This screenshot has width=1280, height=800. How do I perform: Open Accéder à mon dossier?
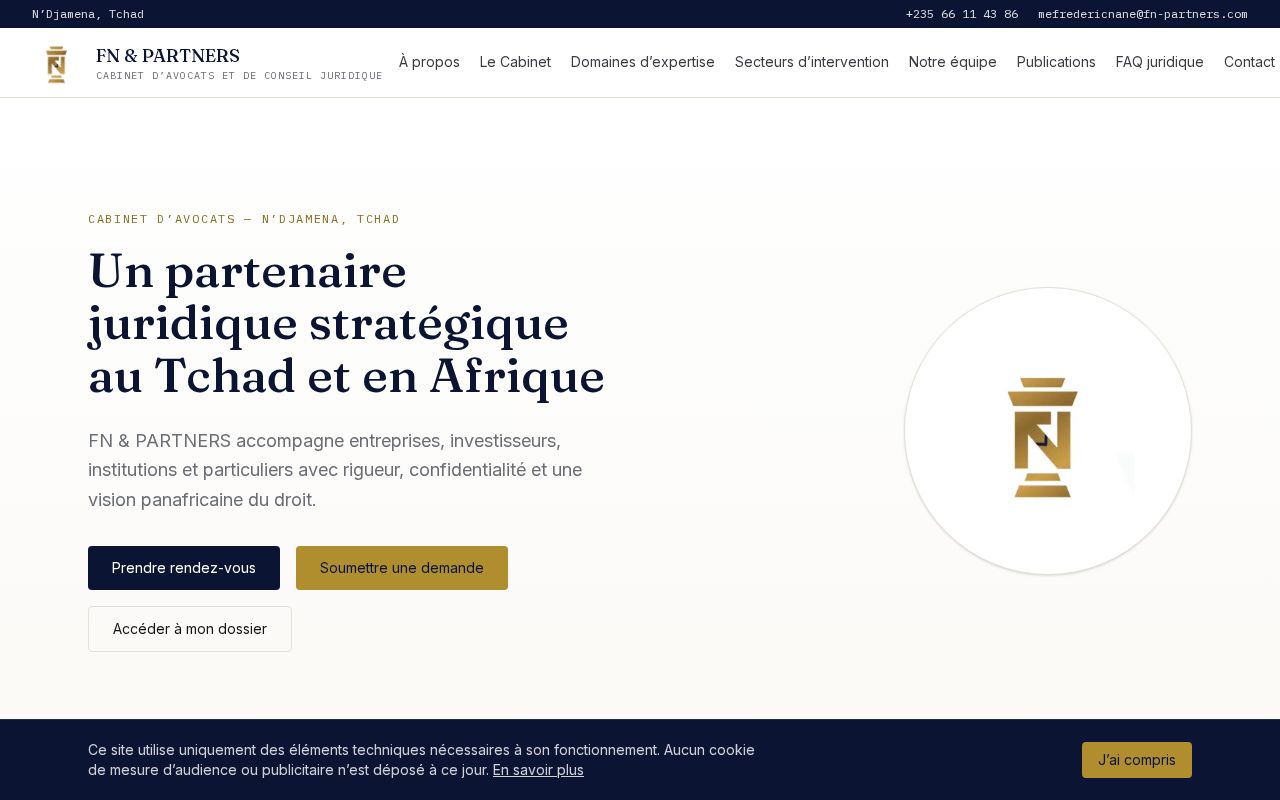[190, 629]
